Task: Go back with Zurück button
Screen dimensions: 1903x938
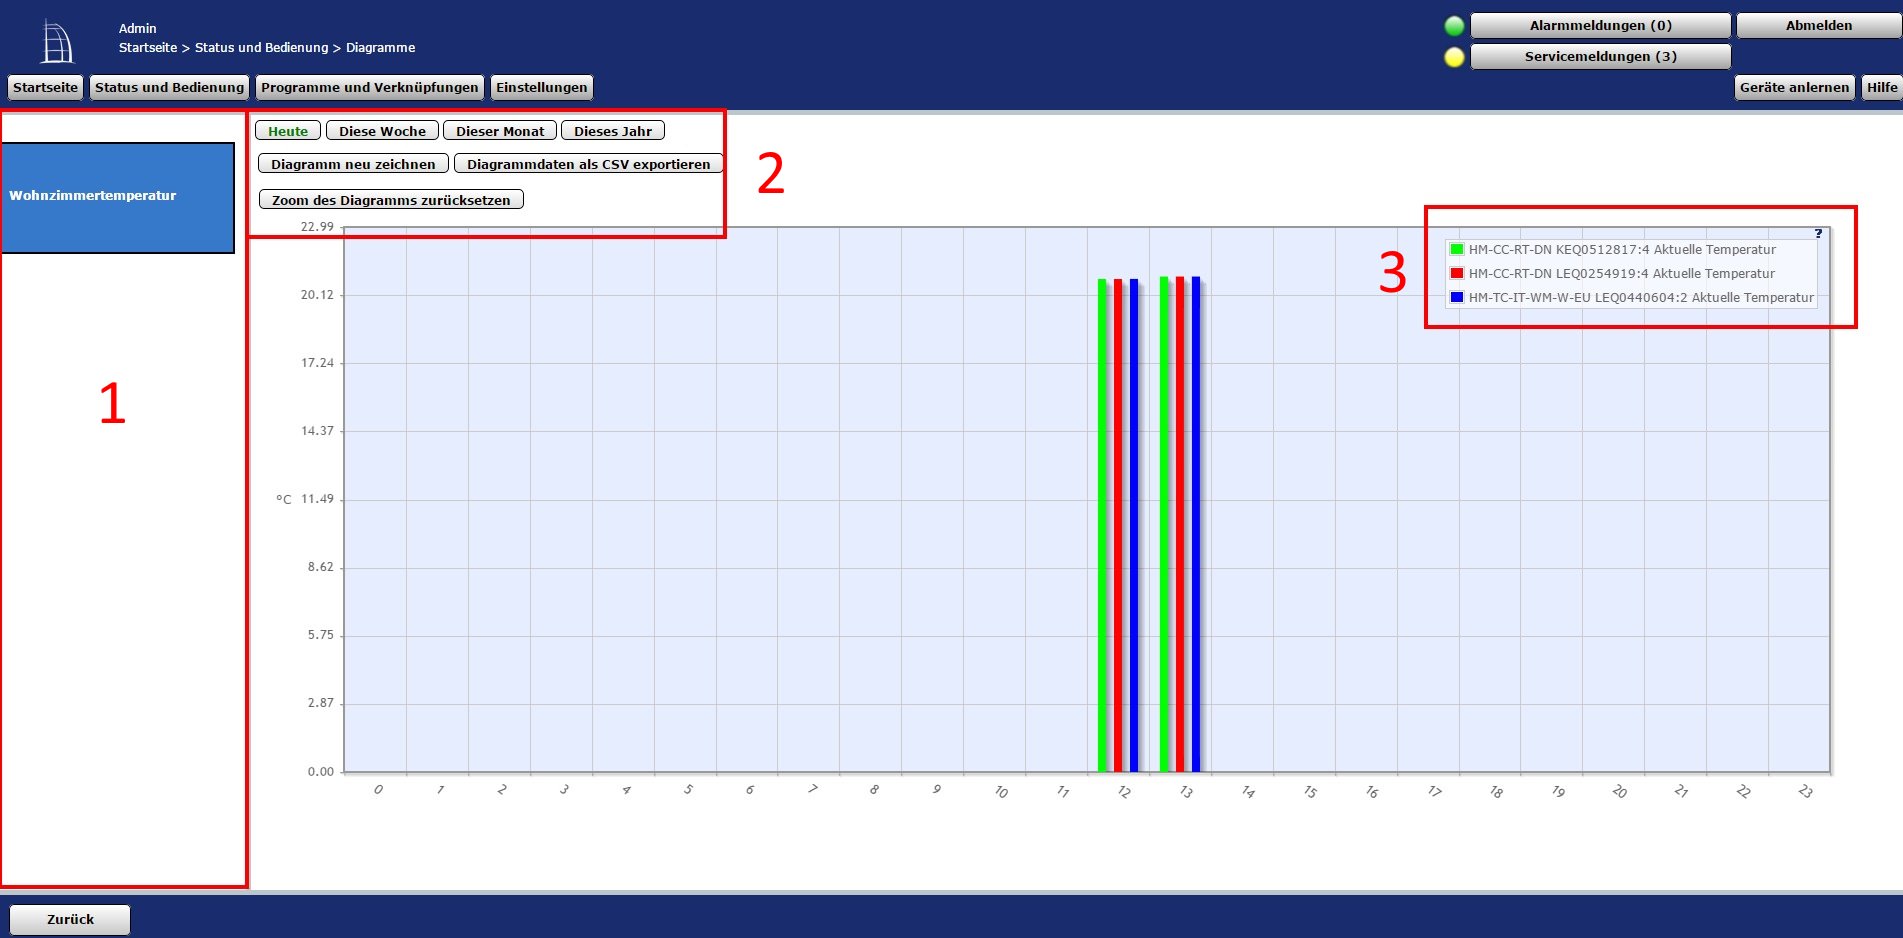Action: (70, 919)
